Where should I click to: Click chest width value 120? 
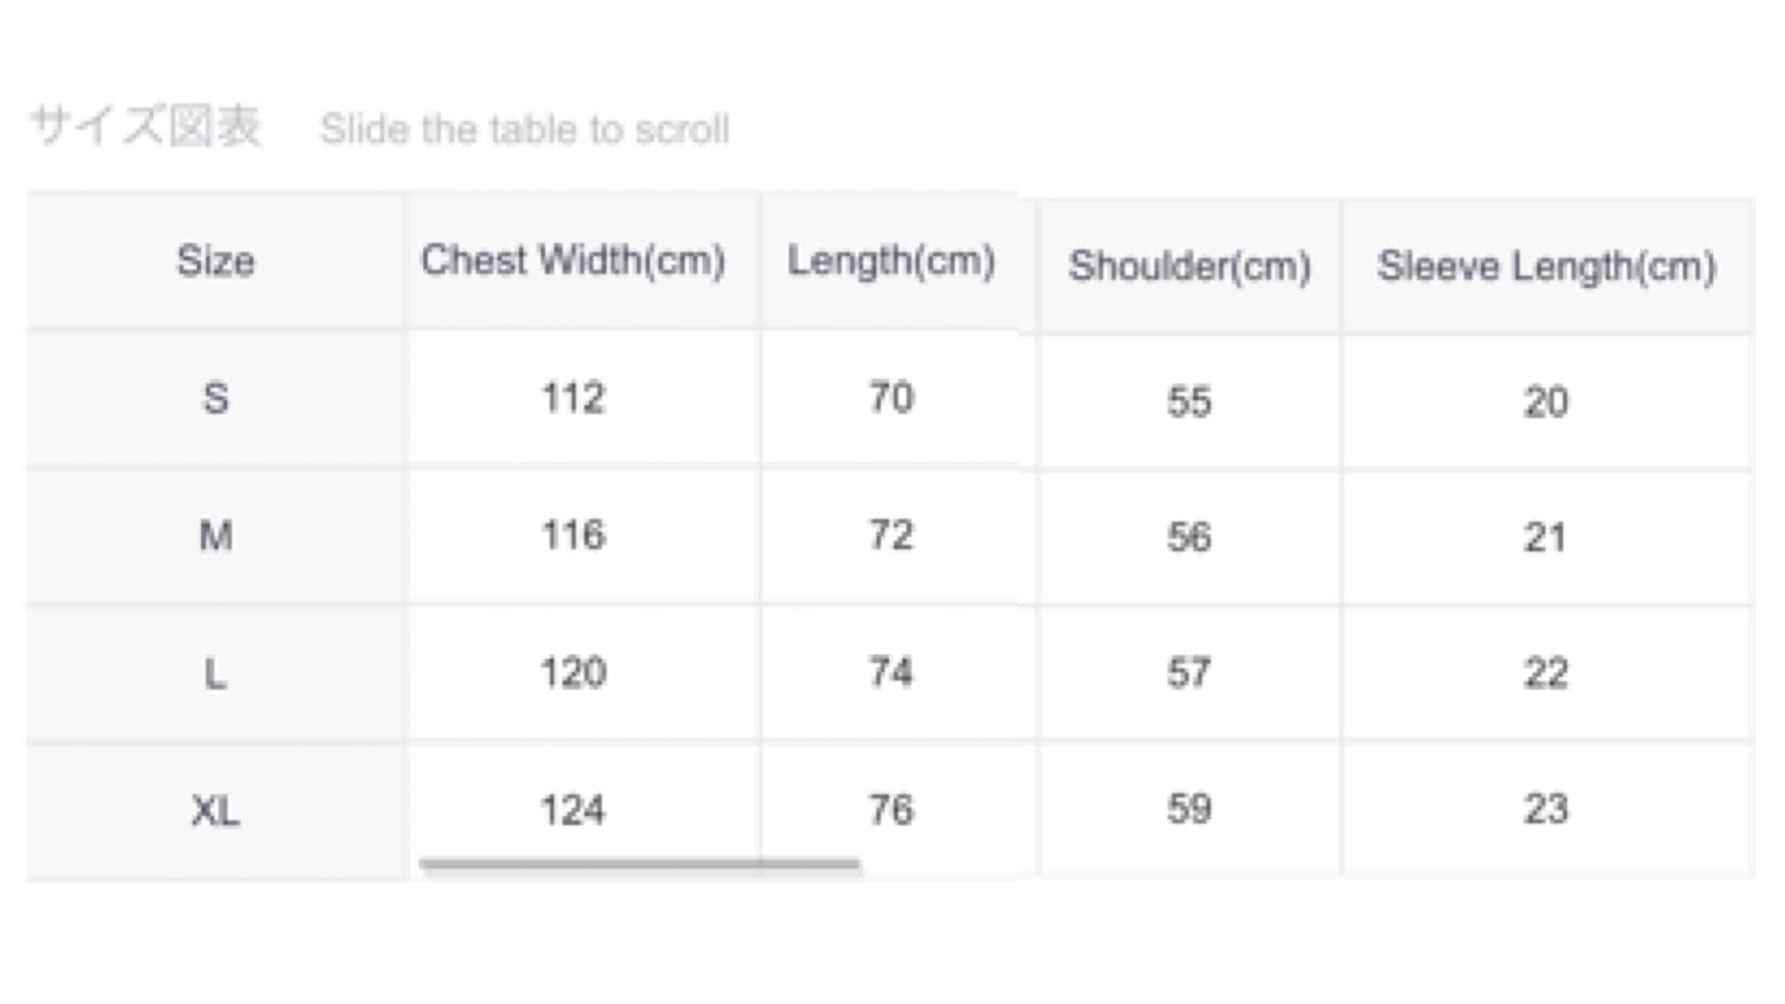pyautogui.click(x=573, y=673)
